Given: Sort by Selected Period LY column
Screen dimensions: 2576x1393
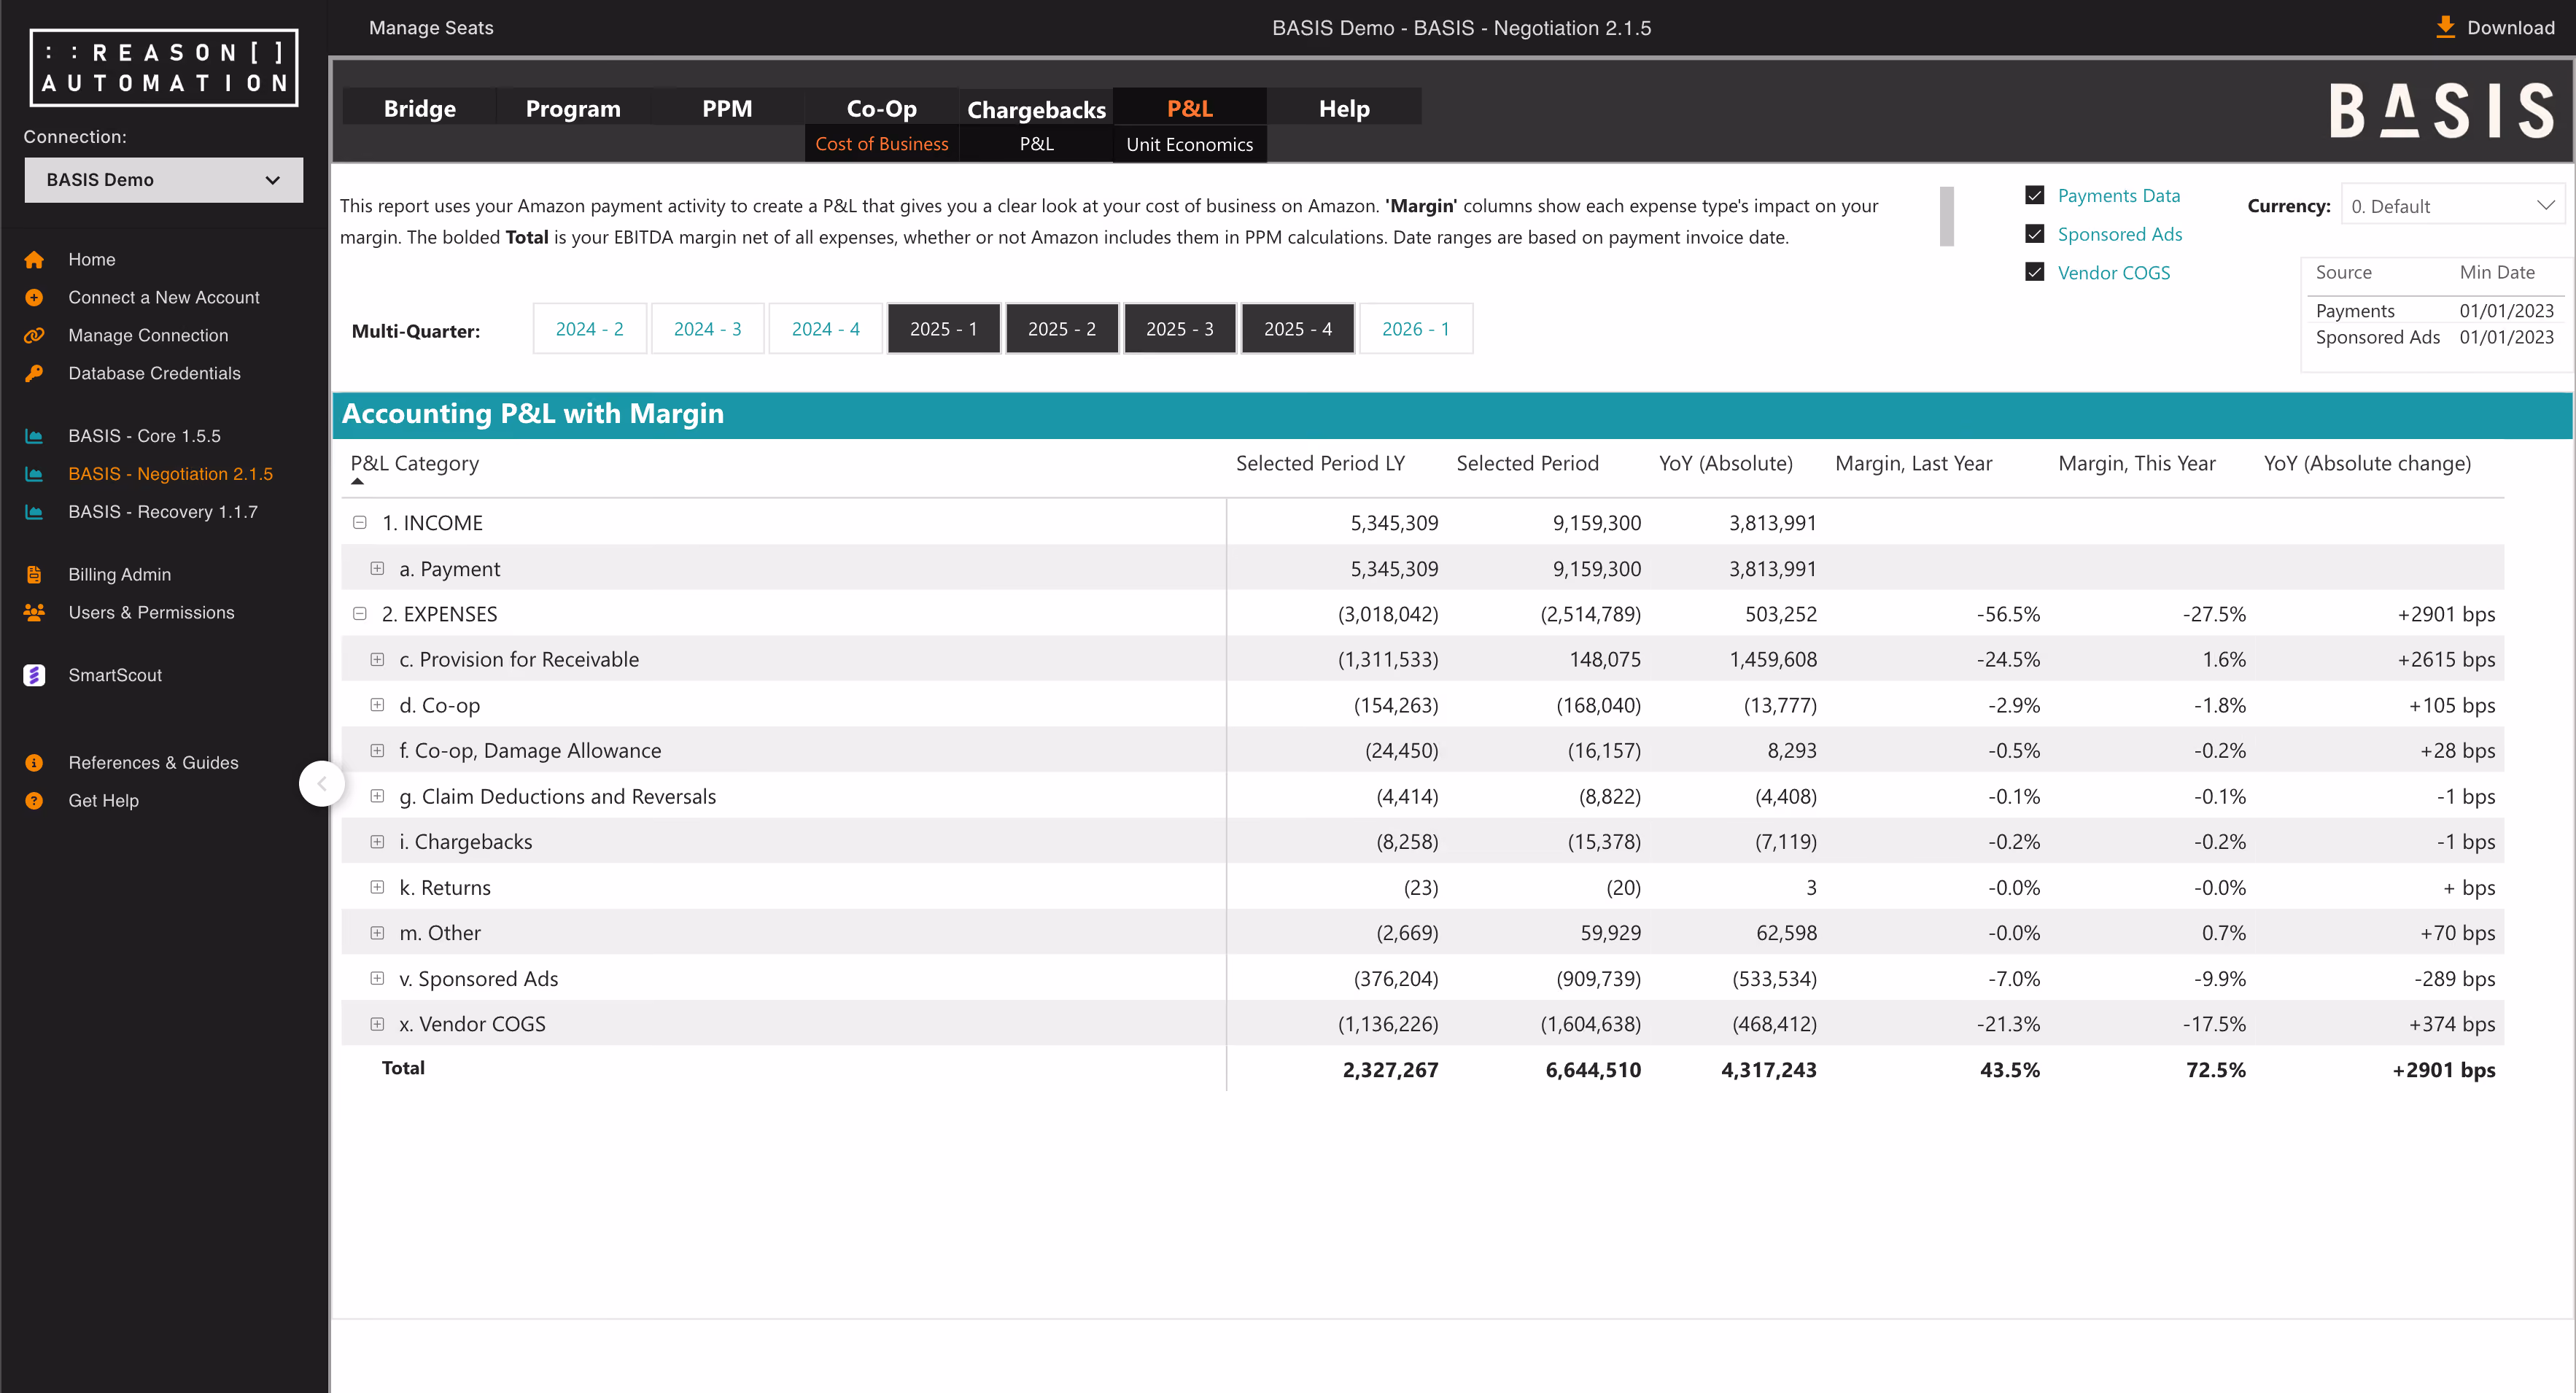Looking at the screenshot, I should pyautogui.click(x=1320, y=464).
